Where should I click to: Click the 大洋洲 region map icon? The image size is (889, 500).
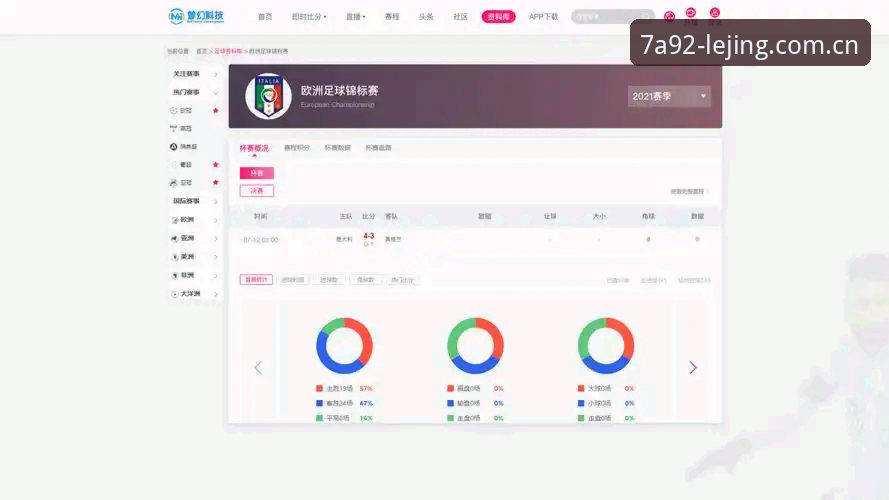click(x=175, y=294)
